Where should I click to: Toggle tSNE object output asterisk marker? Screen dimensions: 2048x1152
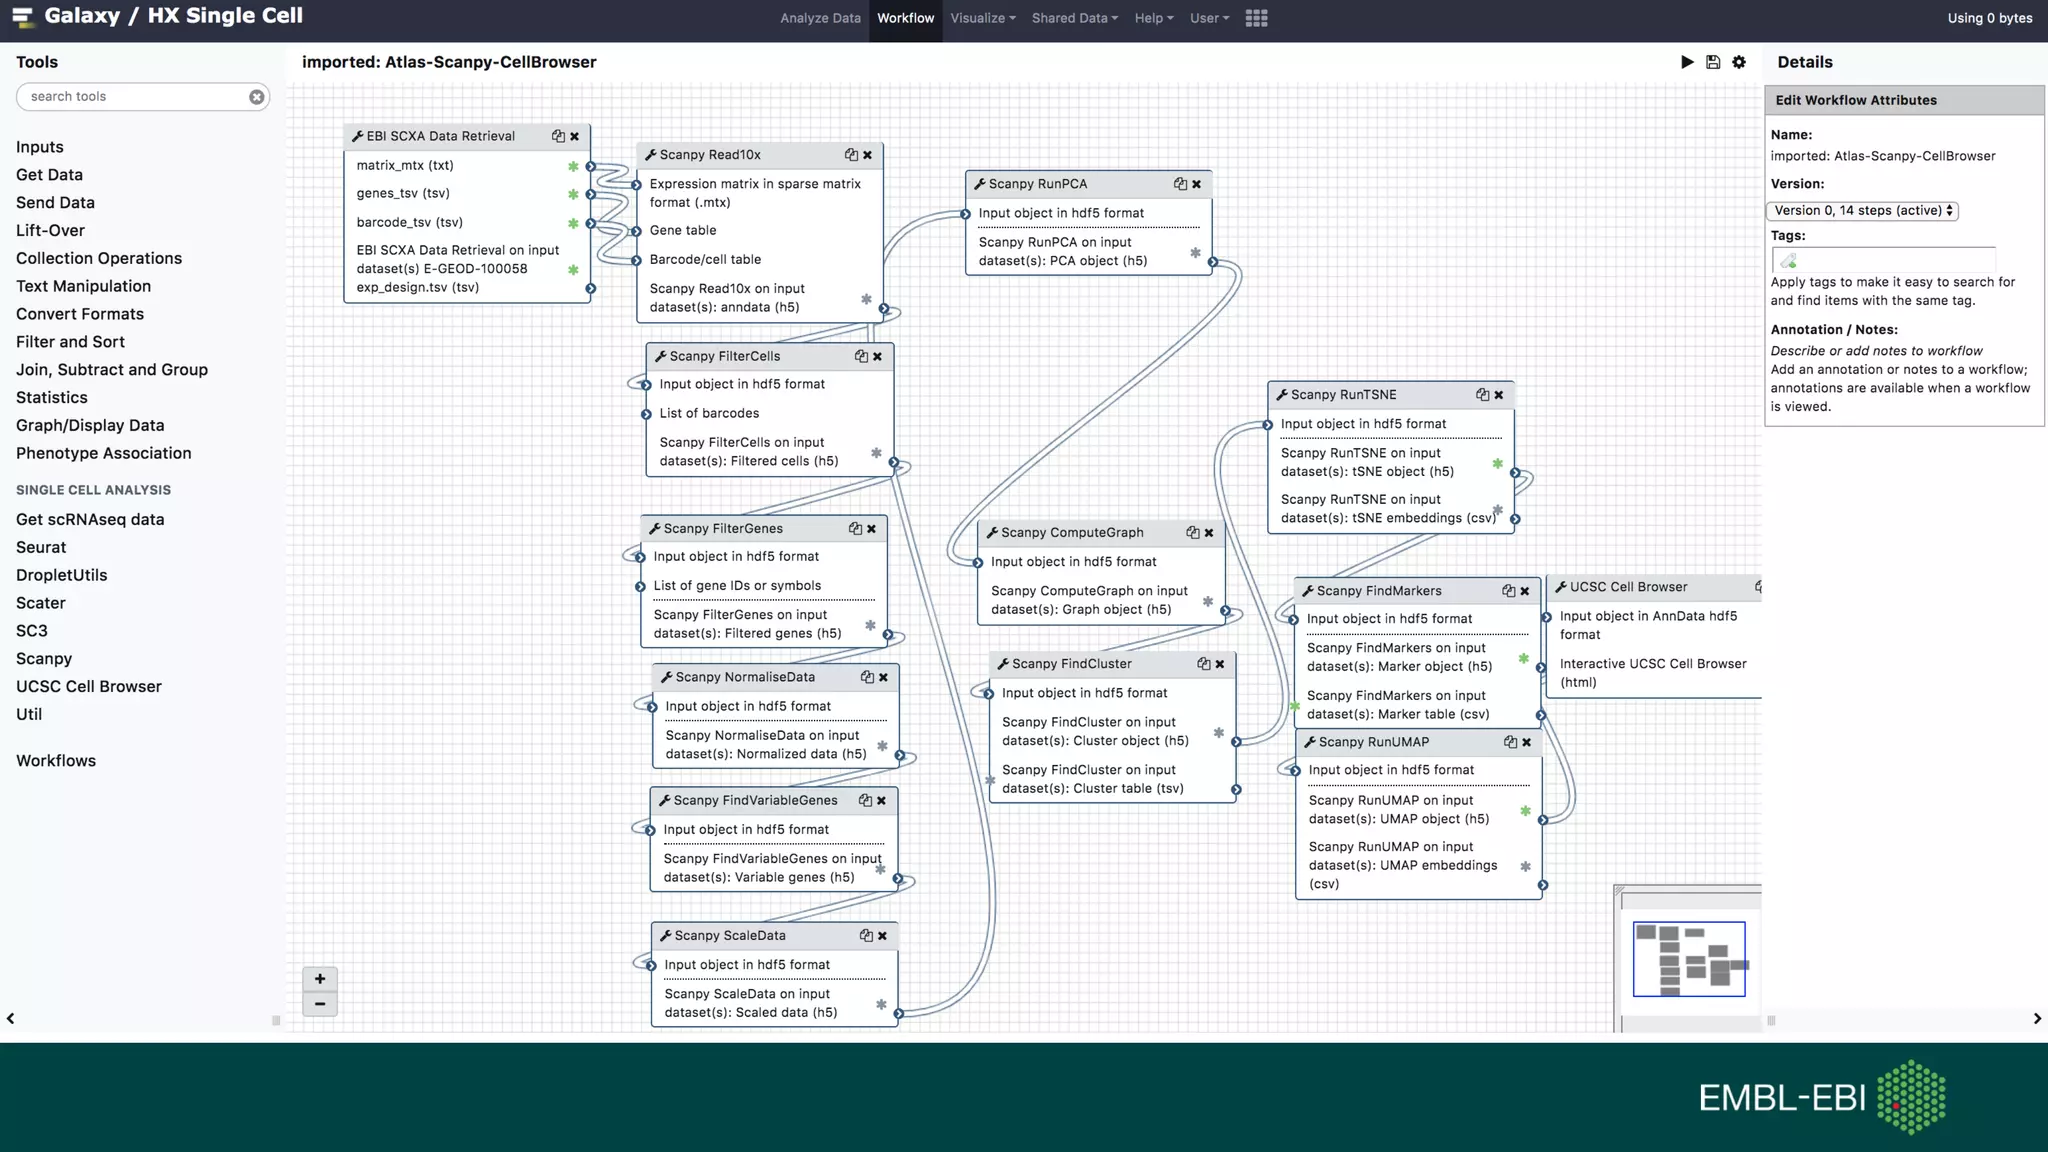[x=1497, y=463]
